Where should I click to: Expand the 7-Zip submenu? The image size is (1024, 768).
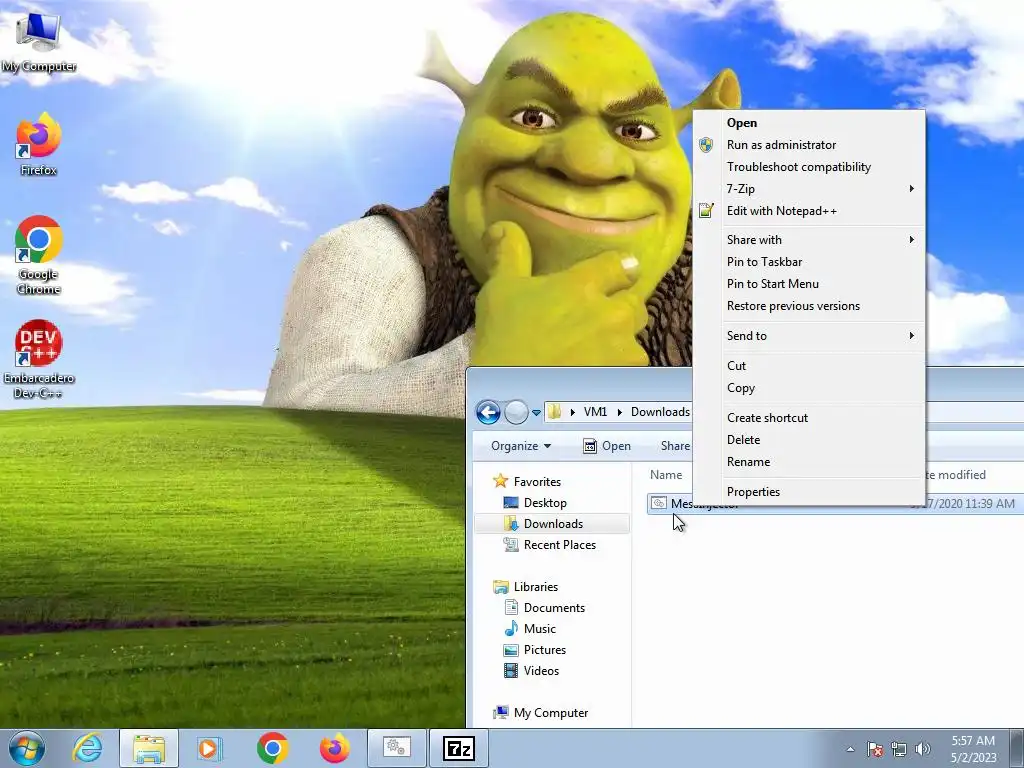point(808,189)
